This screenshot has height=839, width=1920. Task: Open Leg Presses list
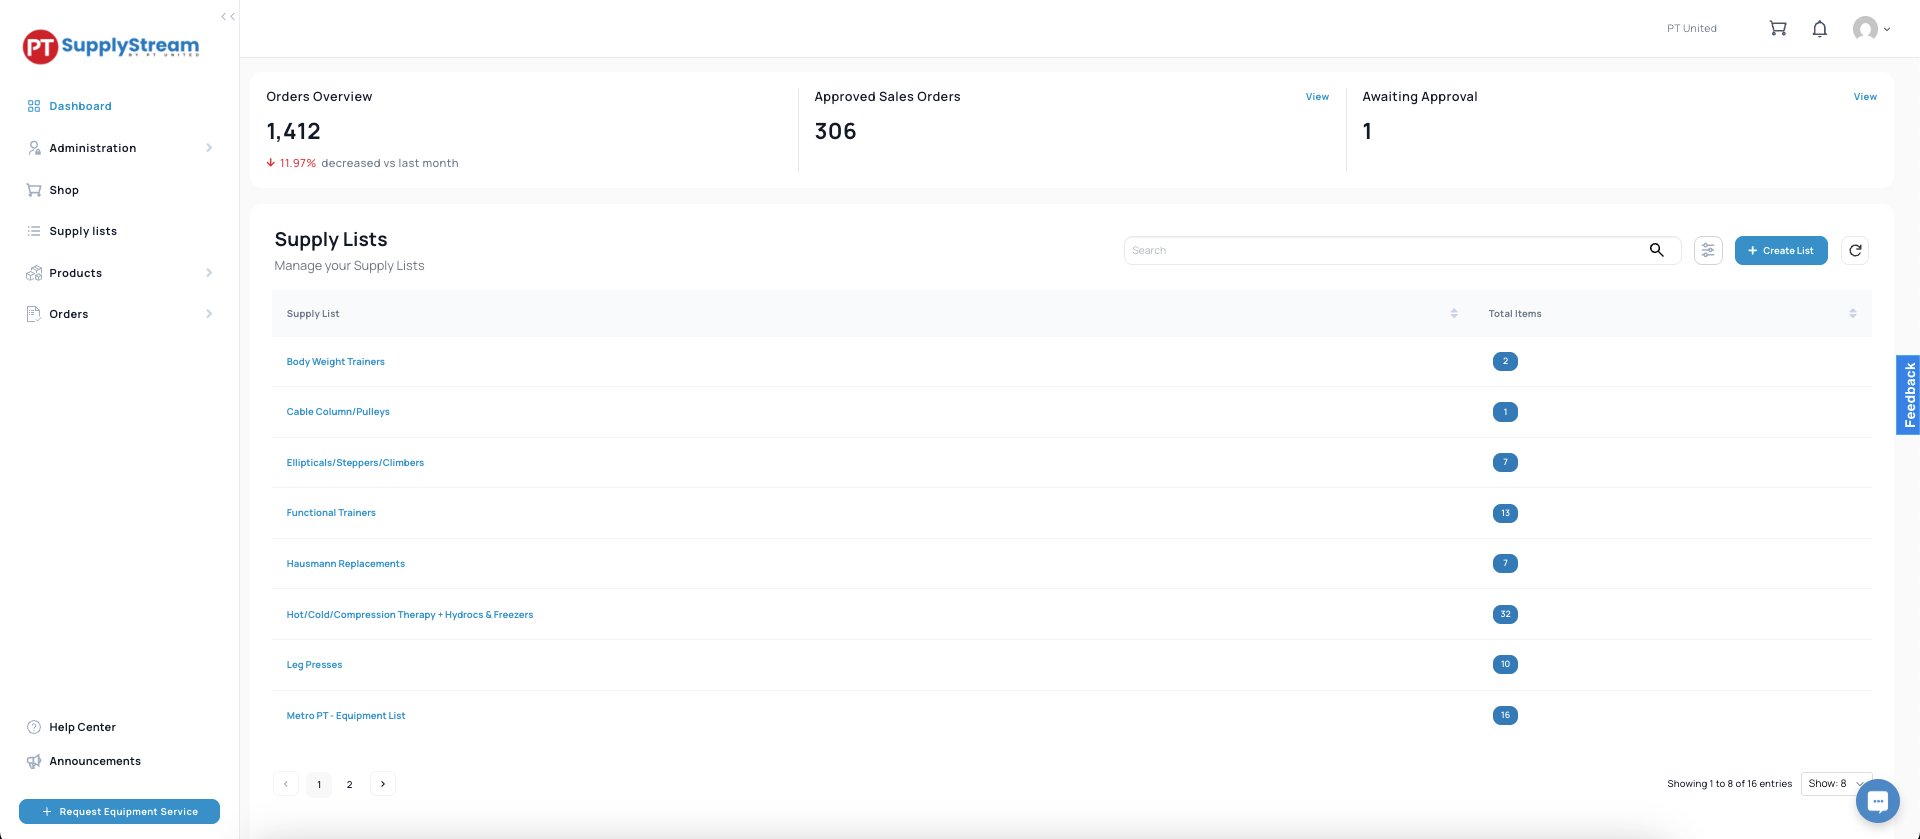coord(314,665)
